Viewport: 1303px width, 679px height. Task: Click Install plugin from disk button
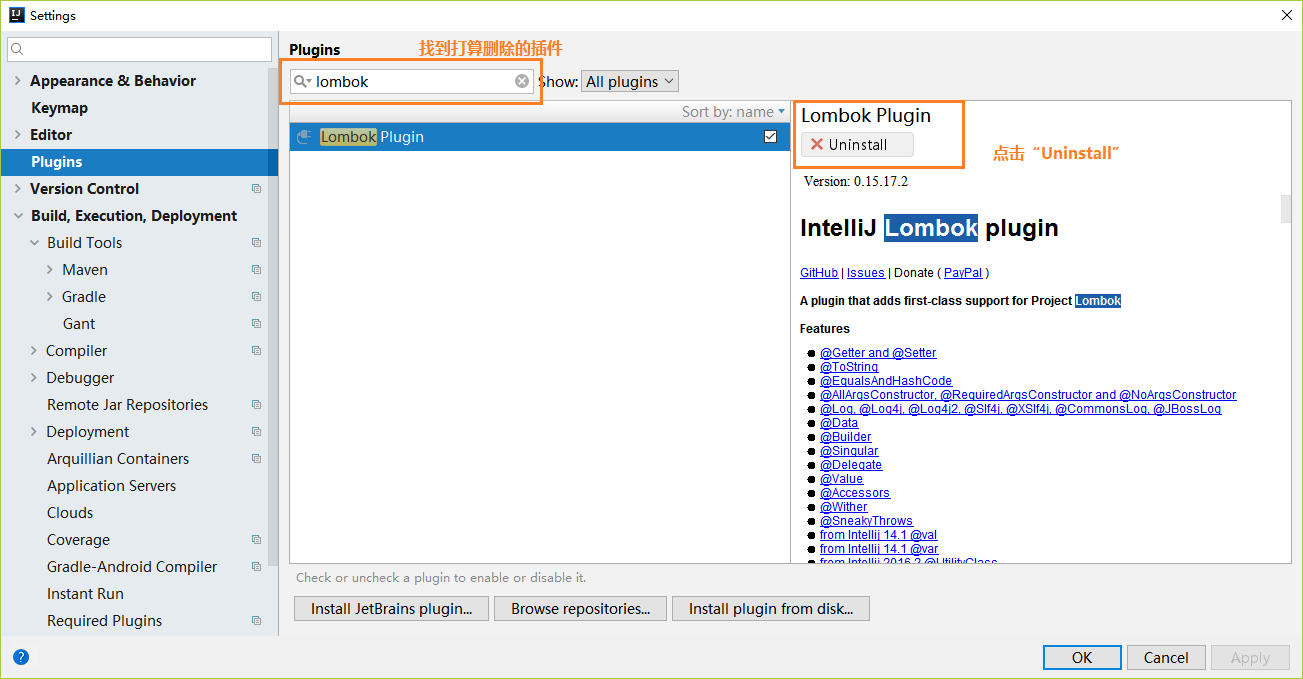pyautogui.click(x=771, y=608)
